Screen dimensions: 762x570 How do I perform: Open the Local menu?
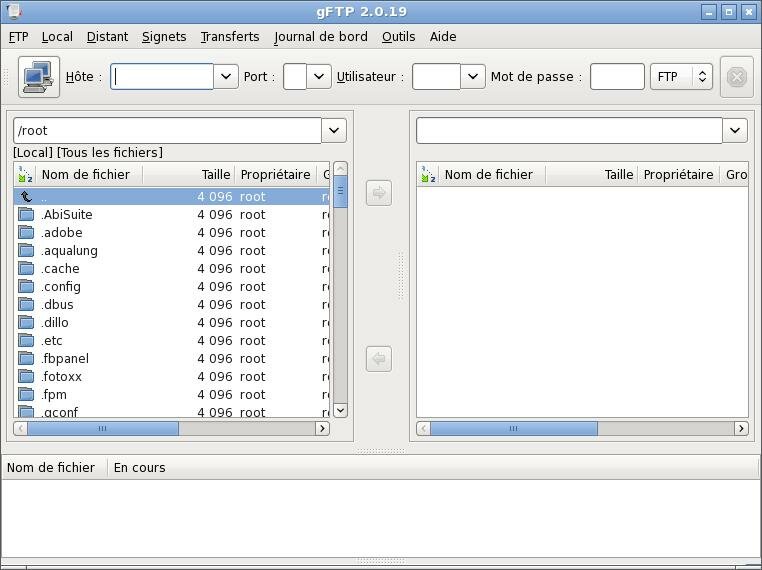click(57, 37)
